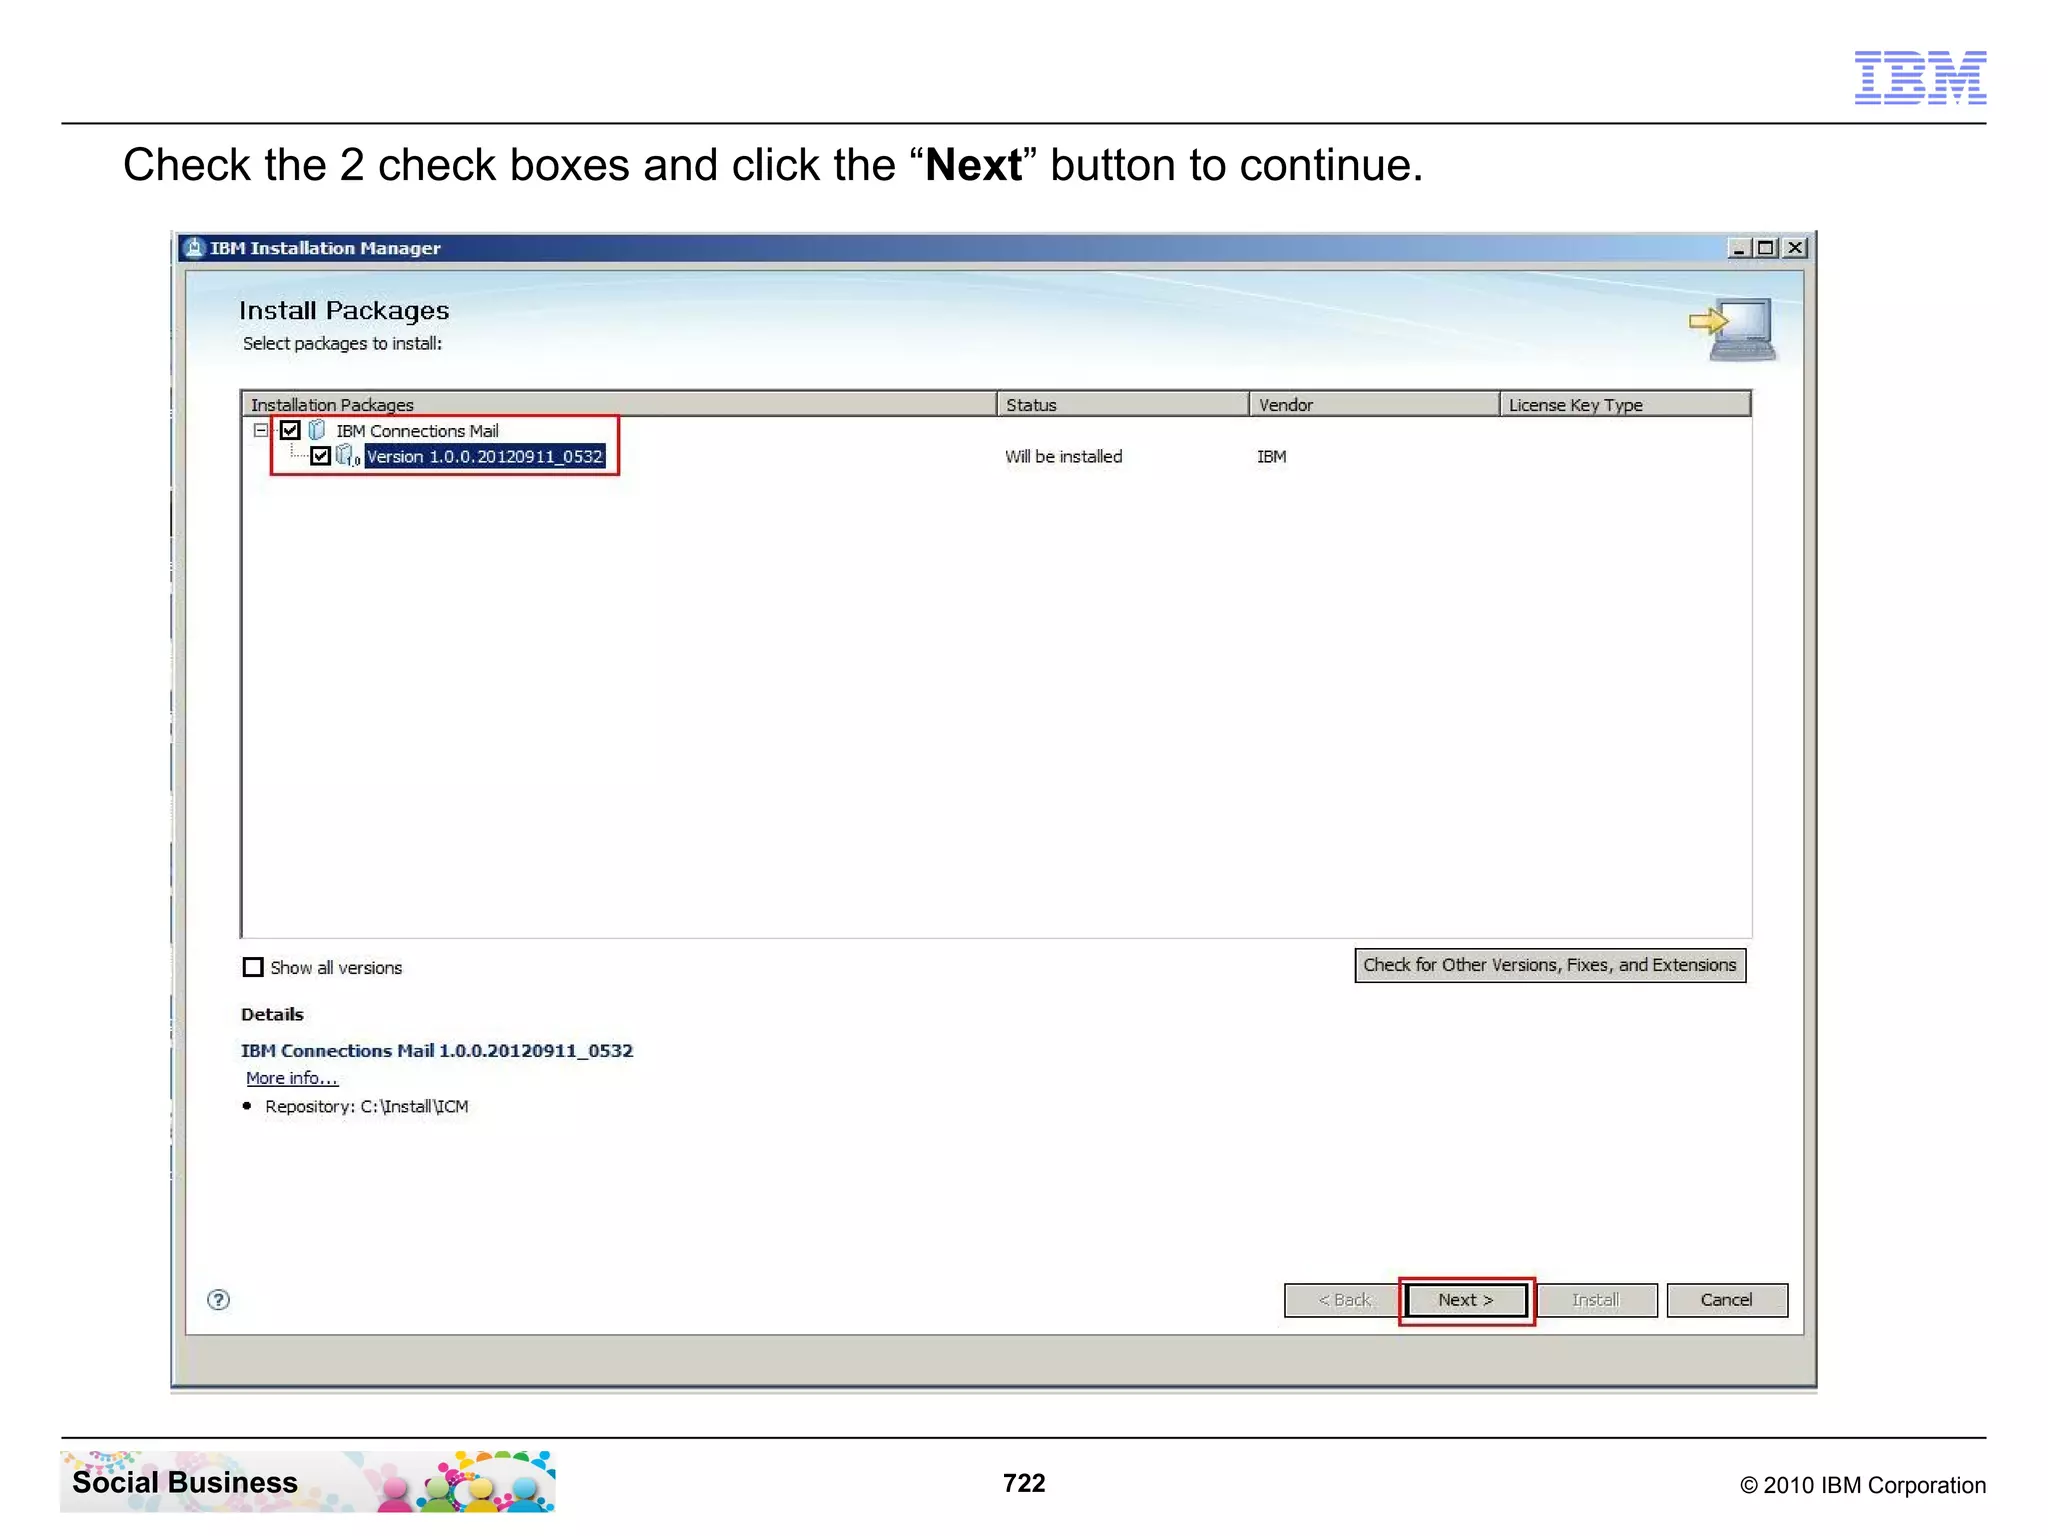Click the IBM Installation Manager title bar icon

[195, 248]
